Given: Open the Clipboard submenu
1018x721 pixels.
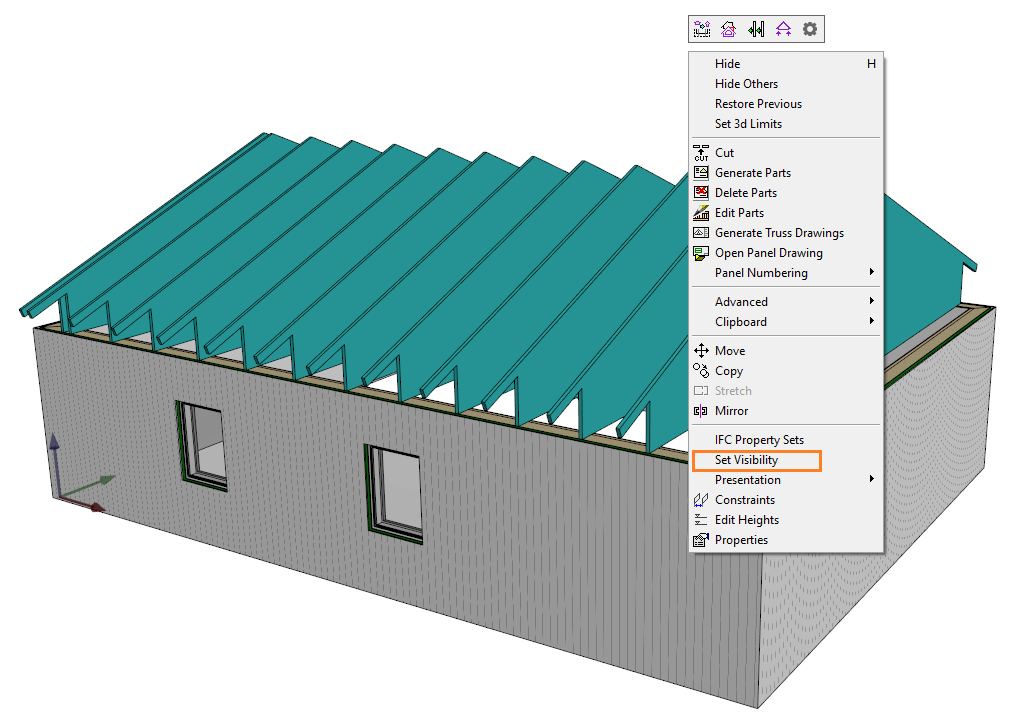Looking at the screenshot, I should pos(741,322).
